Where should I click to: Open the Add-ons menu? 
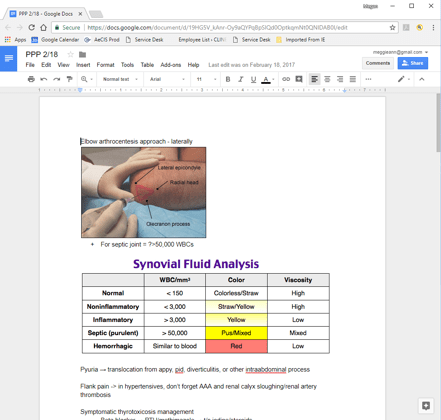[x=171, y=65]
